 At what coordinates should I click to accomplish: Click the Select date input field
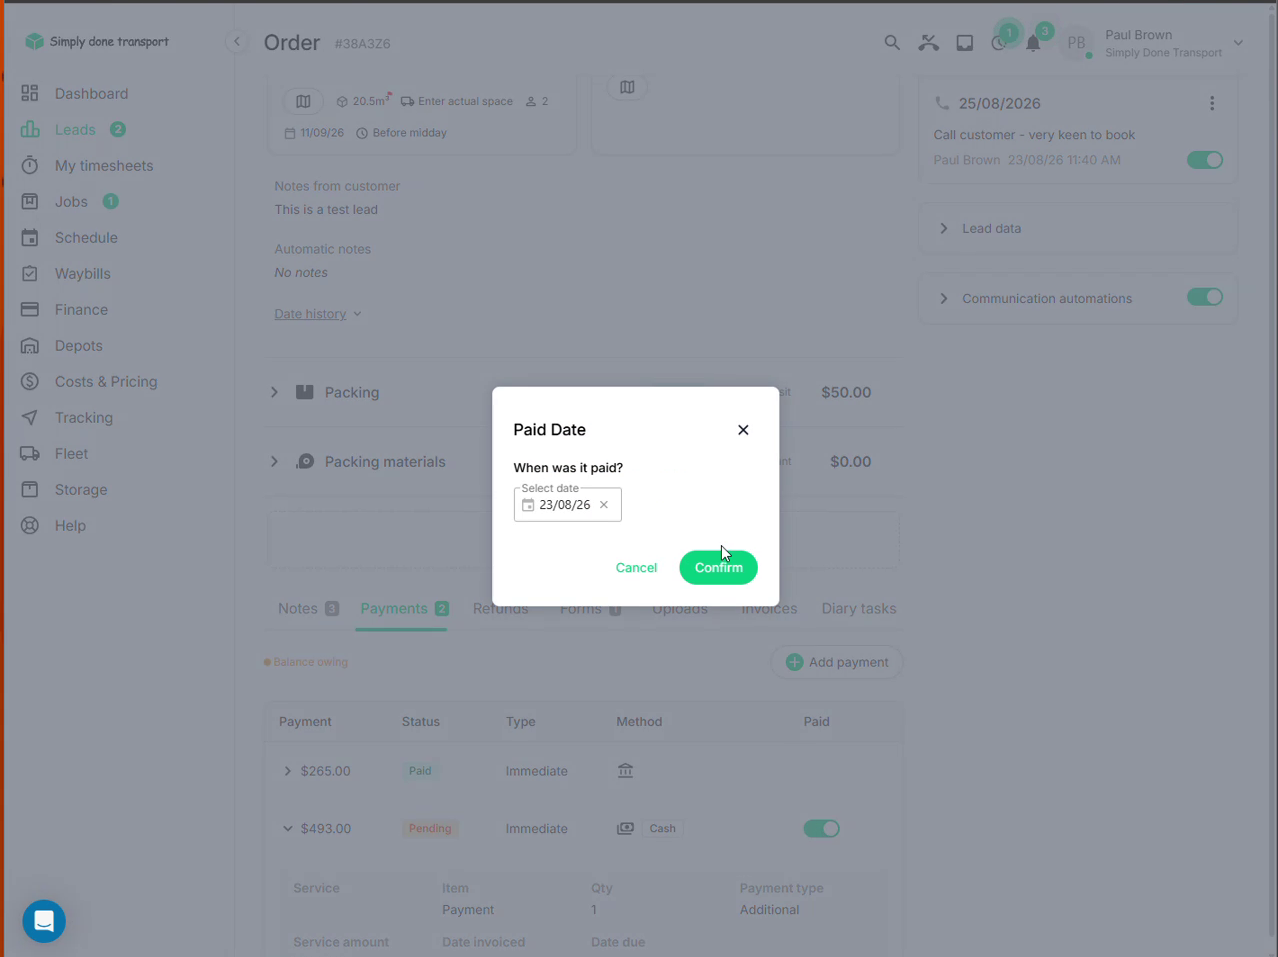click(567, 505)
